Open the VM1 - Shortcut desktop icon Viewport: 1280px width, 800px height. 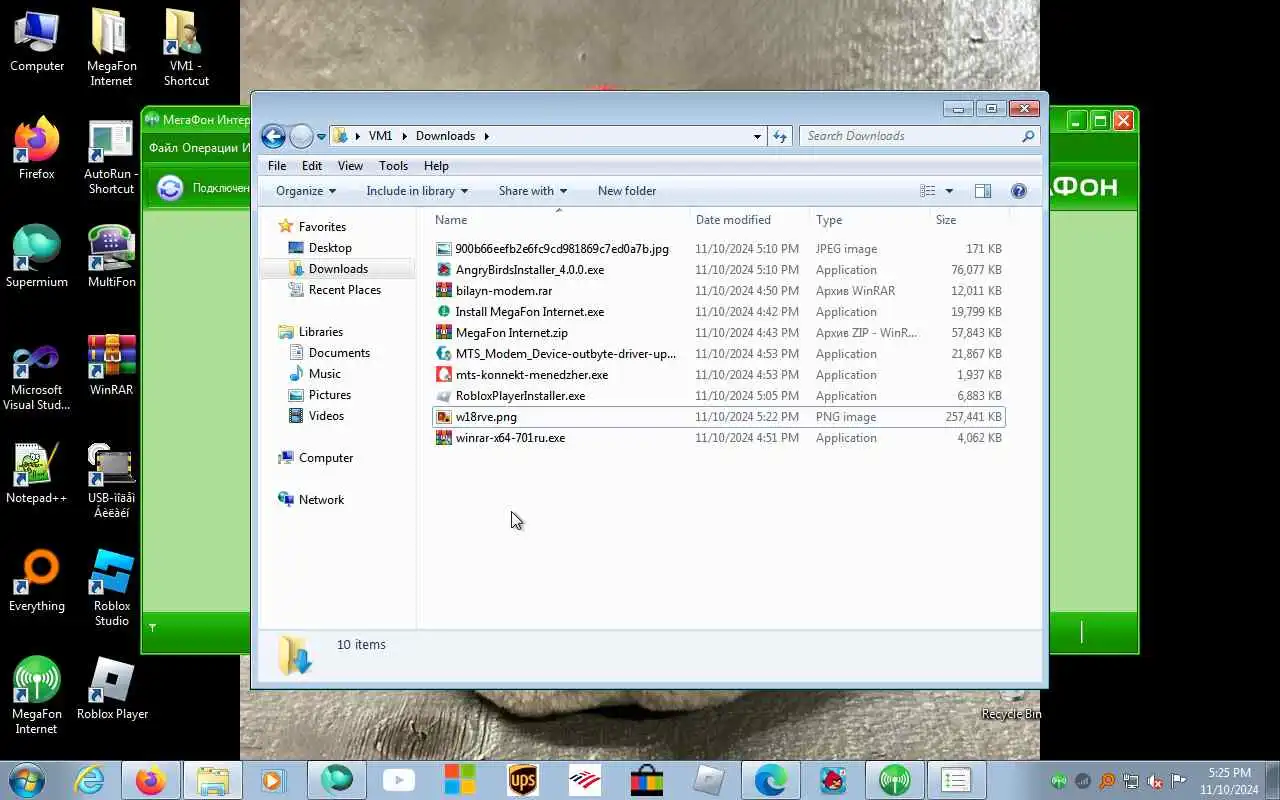pos(186,48)
